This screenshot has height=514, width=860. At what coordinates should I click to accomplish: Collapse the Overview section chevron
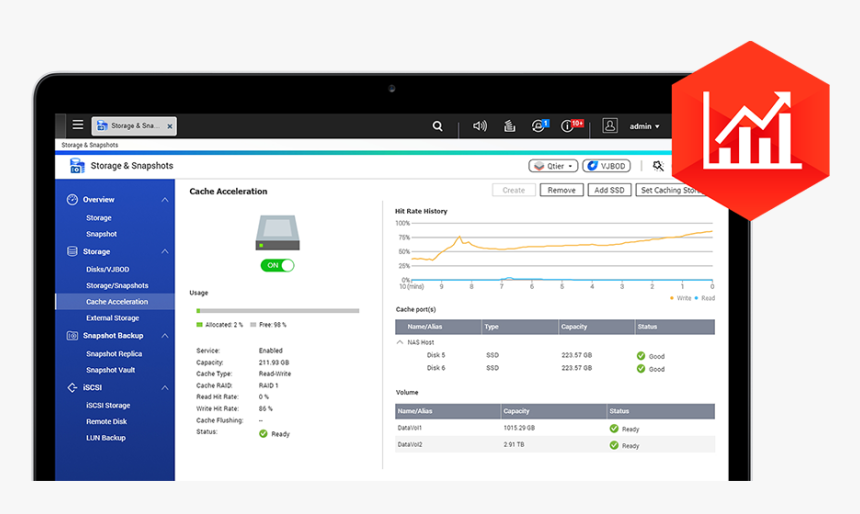click(165, 200)
